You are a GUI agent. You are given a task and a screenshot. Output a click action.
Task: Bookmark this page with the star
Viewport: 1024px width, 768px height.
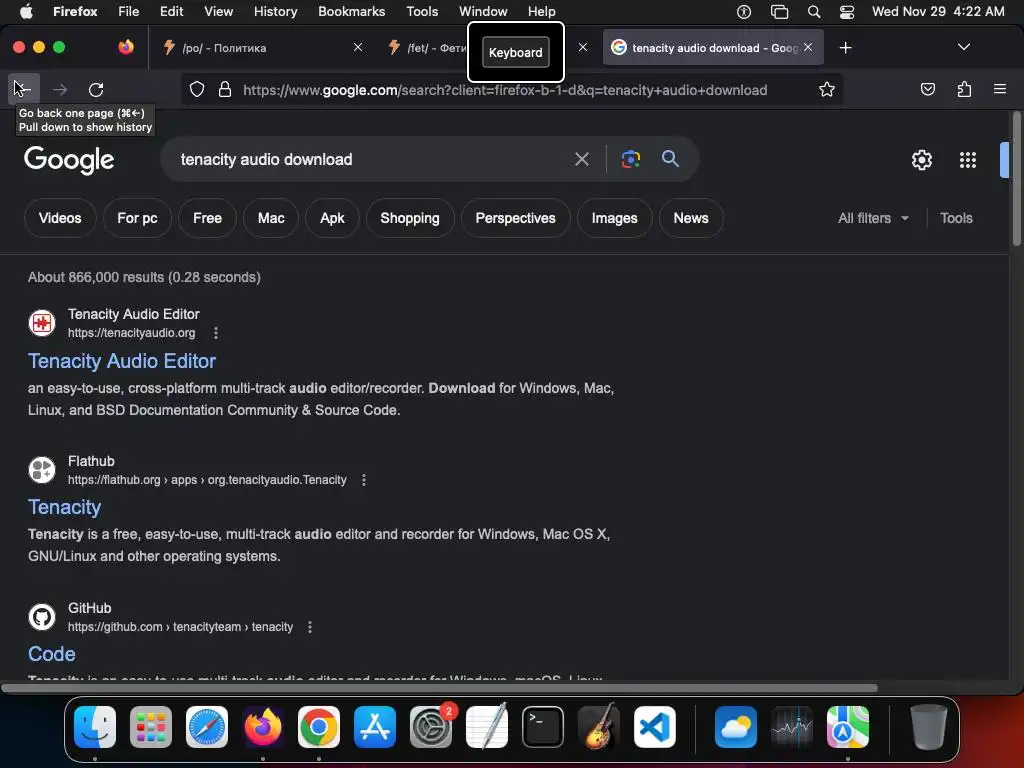click(x=827, y=89)
